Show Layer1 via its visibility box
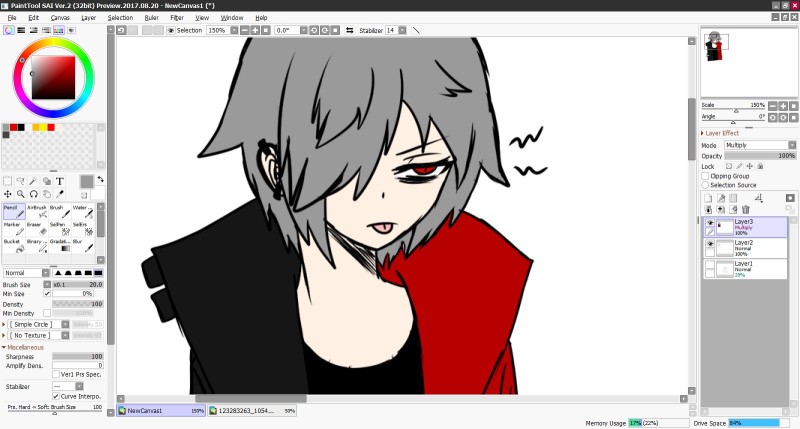This screenshot has height=429, width=800. (710, 265)
